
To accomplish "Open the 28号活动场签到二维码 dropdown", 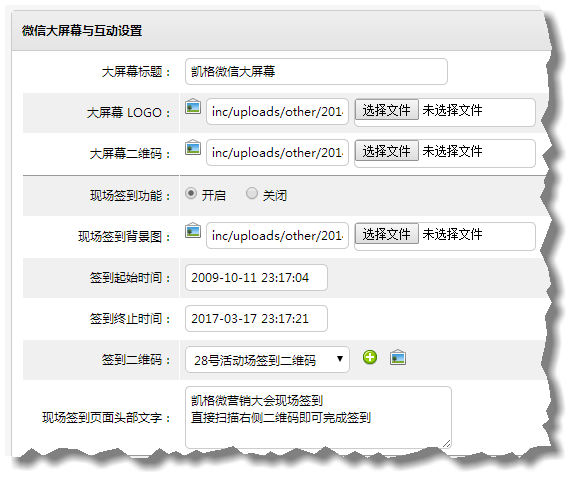I will [267, 359].
